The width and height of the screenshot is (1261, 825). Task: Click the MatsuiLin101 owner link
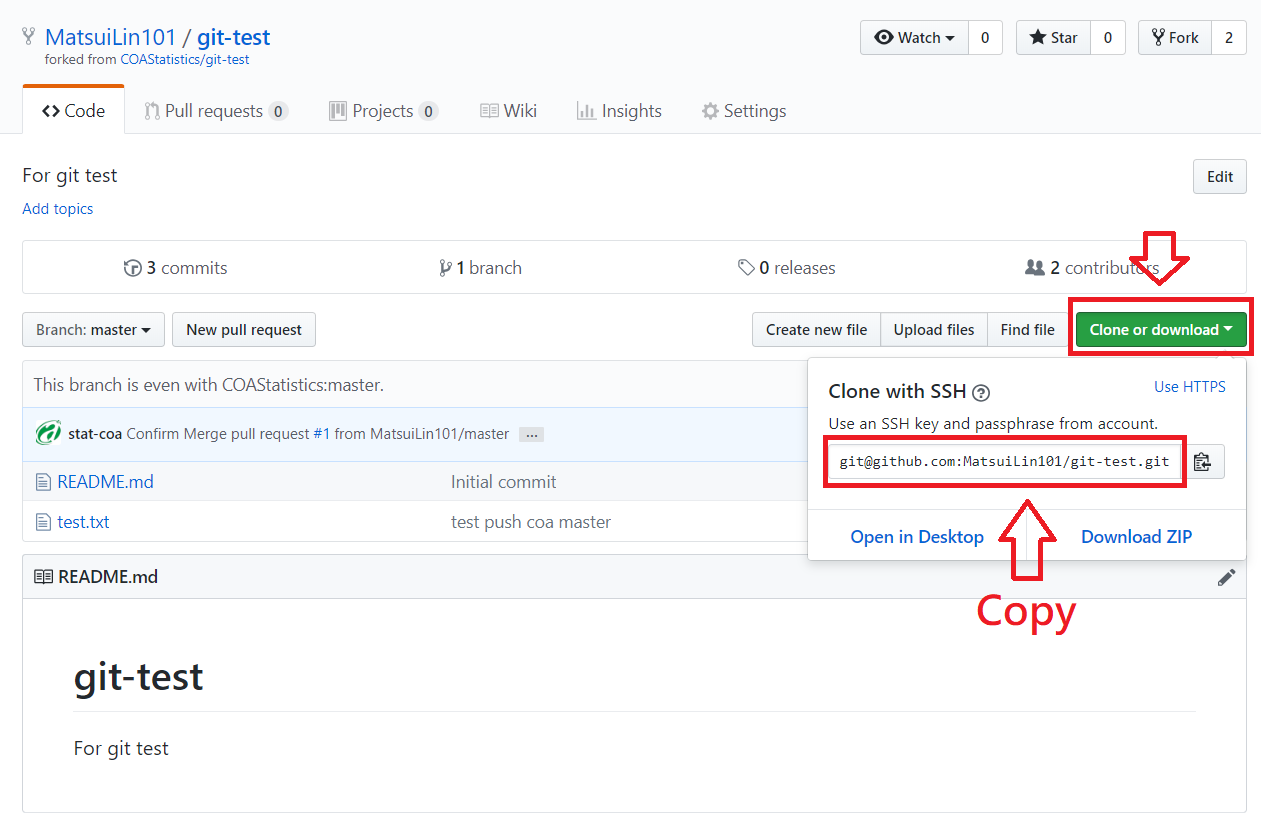point(111,38)
